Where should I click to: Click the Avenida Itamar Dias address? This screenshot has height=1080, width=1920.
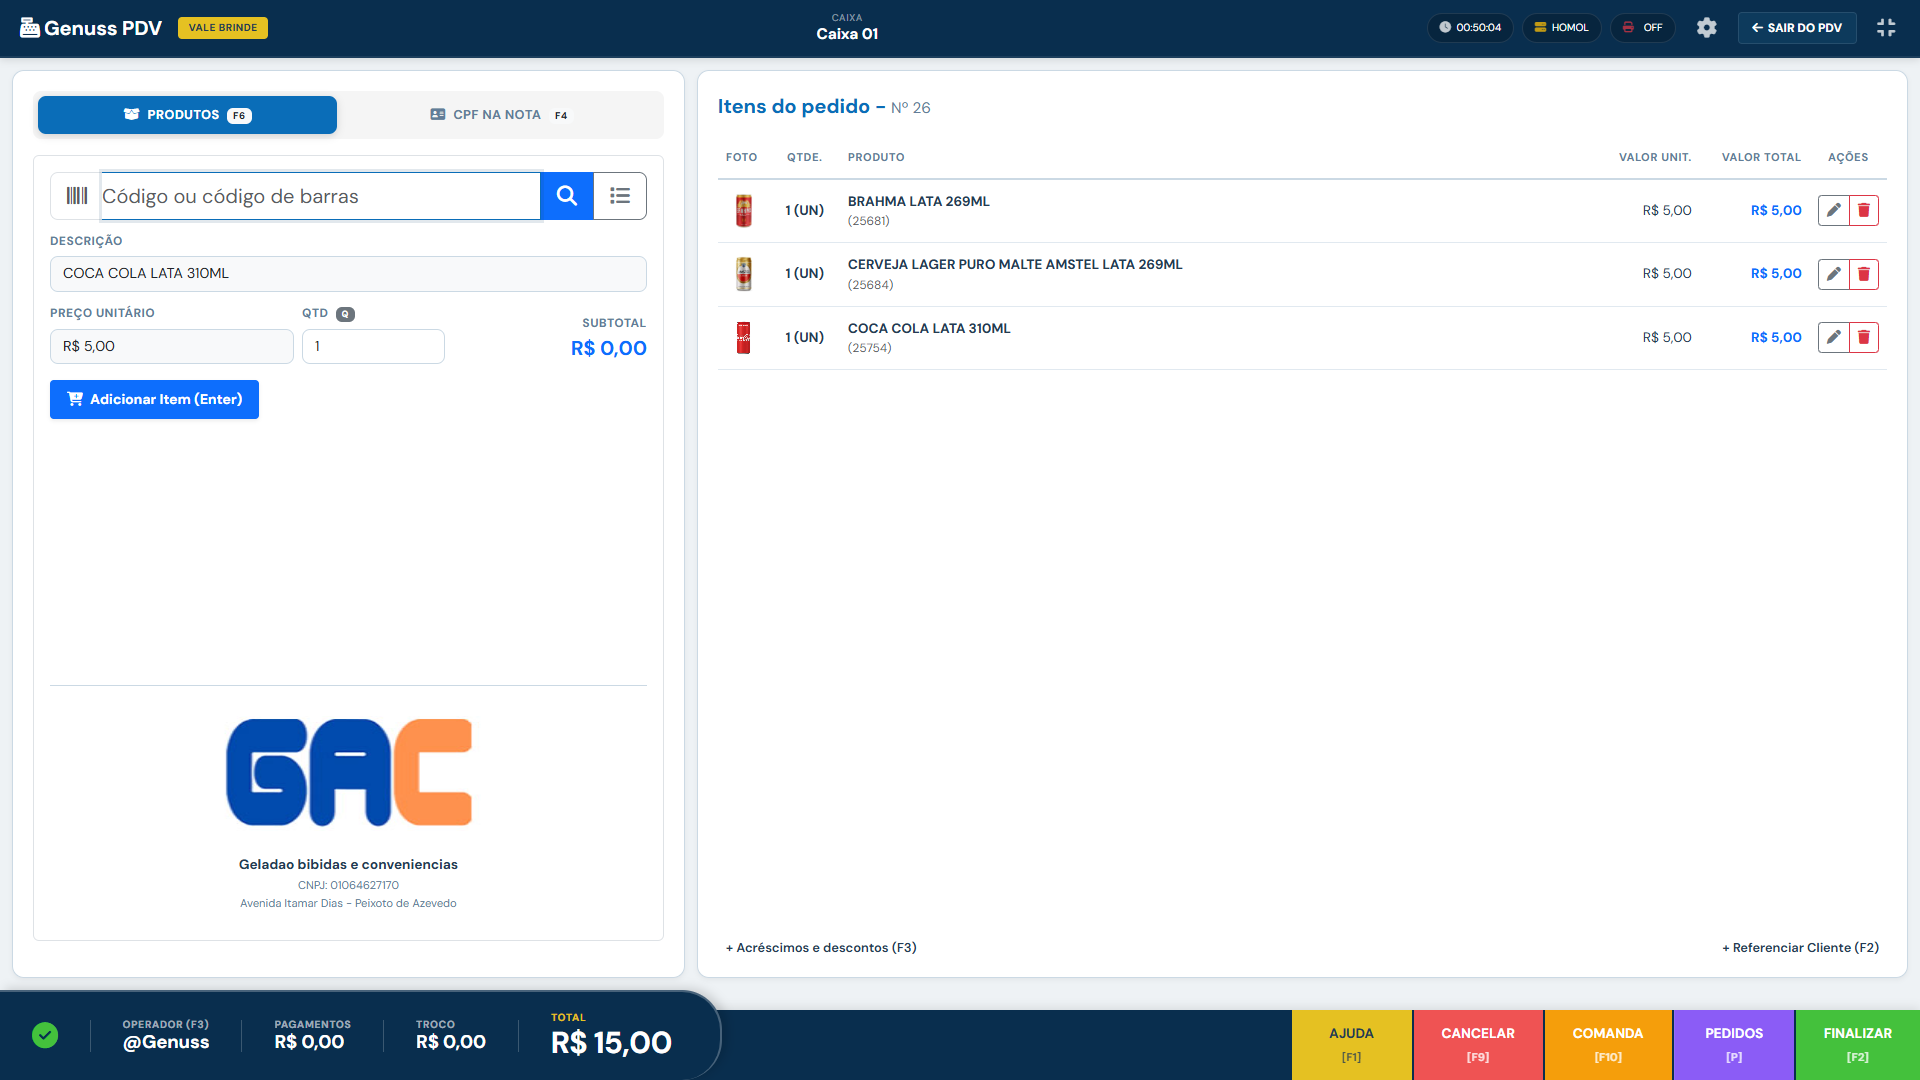pos(348,903)
